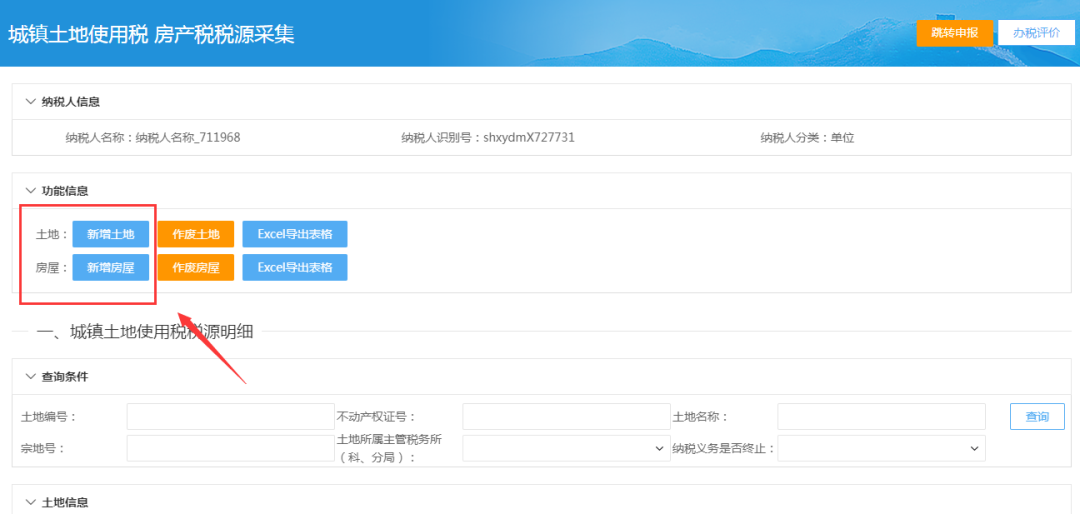Screen dimensions: 1080x514
Task: Click the 新增土地 button
Action: click(x=111, y=234)
